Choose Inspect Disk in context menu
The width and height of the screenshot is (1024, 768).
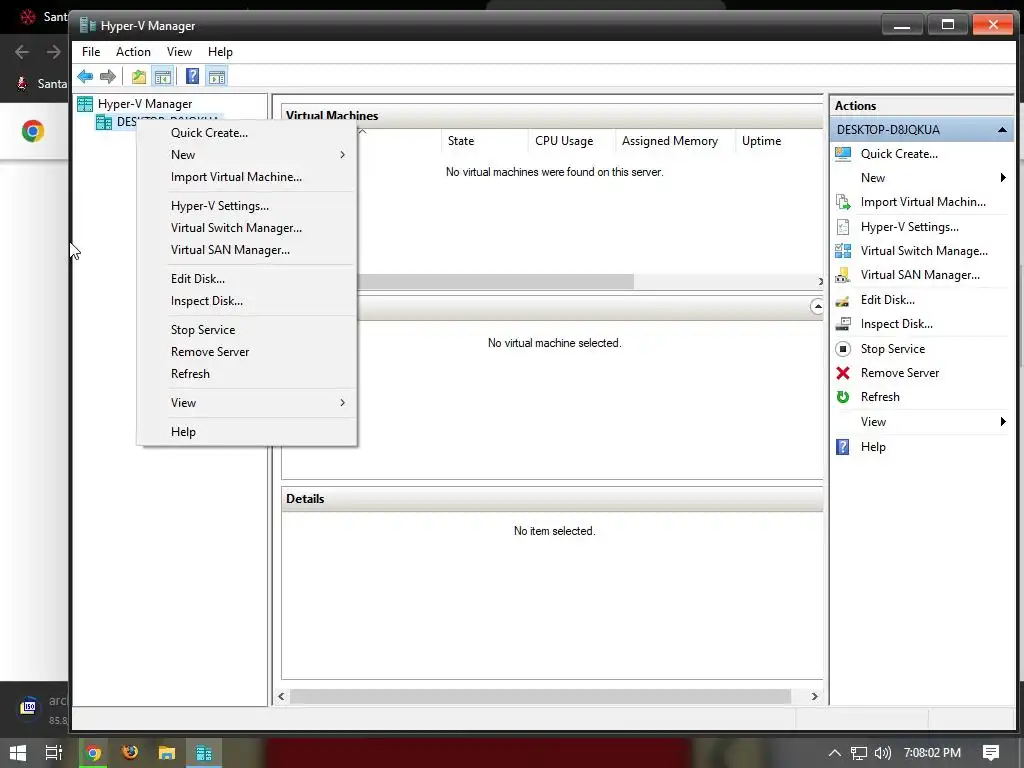point(248,301)
